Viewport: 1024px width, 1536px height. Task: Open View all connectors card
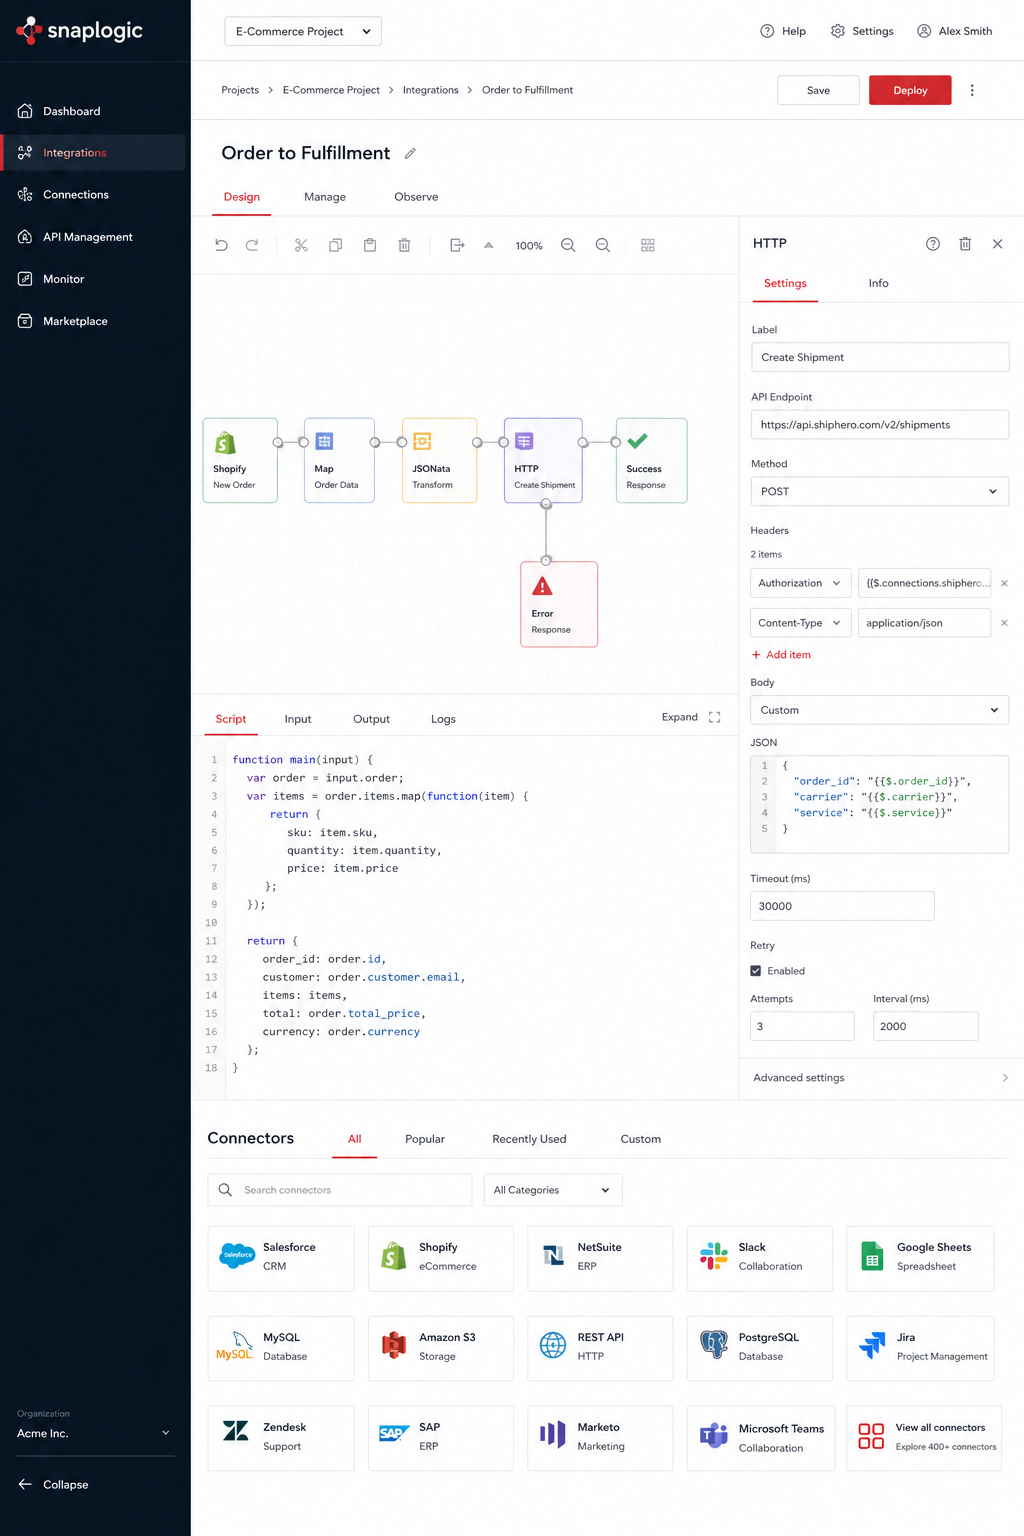click(925, 1438)
